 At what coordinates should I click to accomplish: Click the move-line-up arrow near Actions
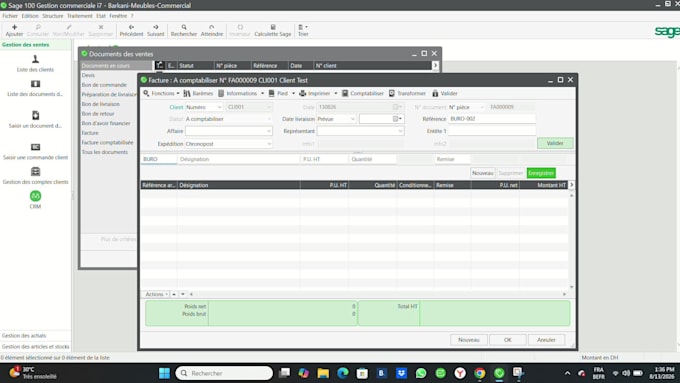point(174,294)
